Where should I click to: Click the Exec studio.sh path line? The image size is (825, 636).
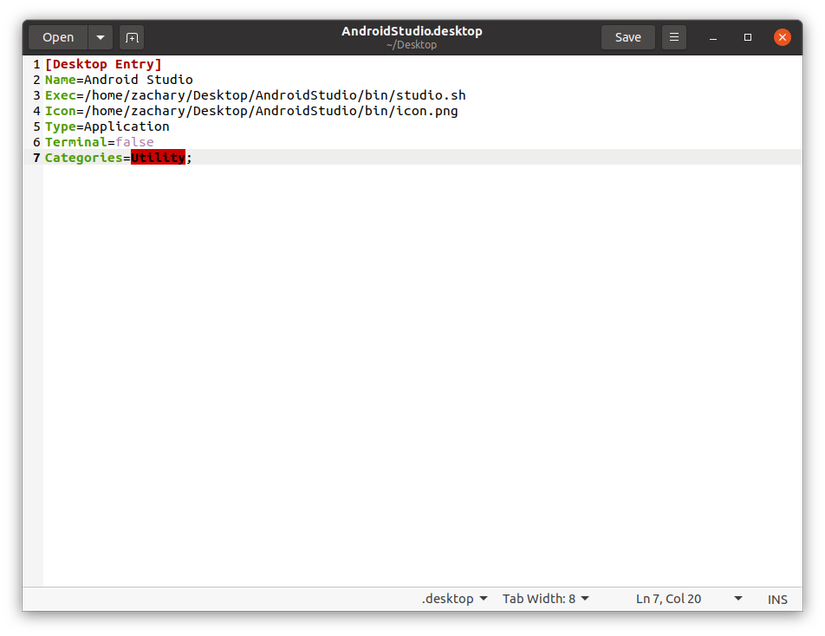pyautogui.click(x=255, y=95)
